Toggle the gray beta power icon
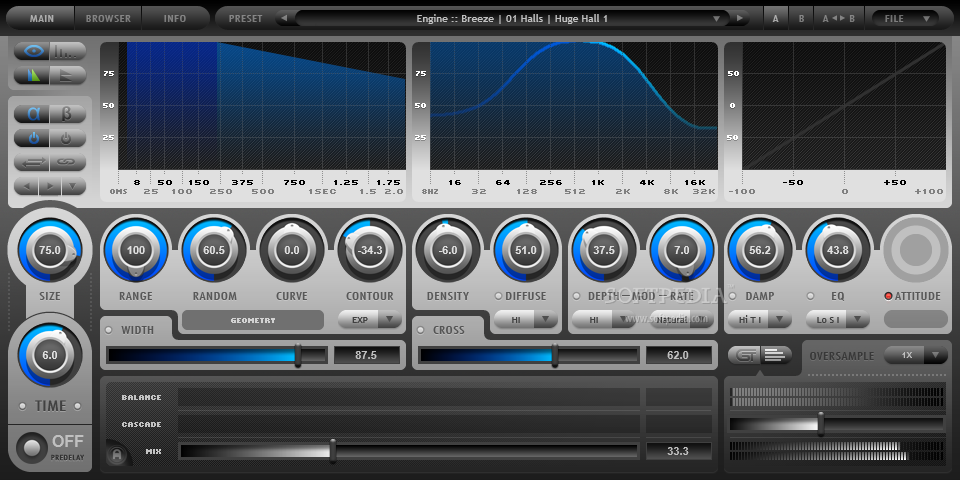This screenshot has height=480, width=960. coord(67,138)
